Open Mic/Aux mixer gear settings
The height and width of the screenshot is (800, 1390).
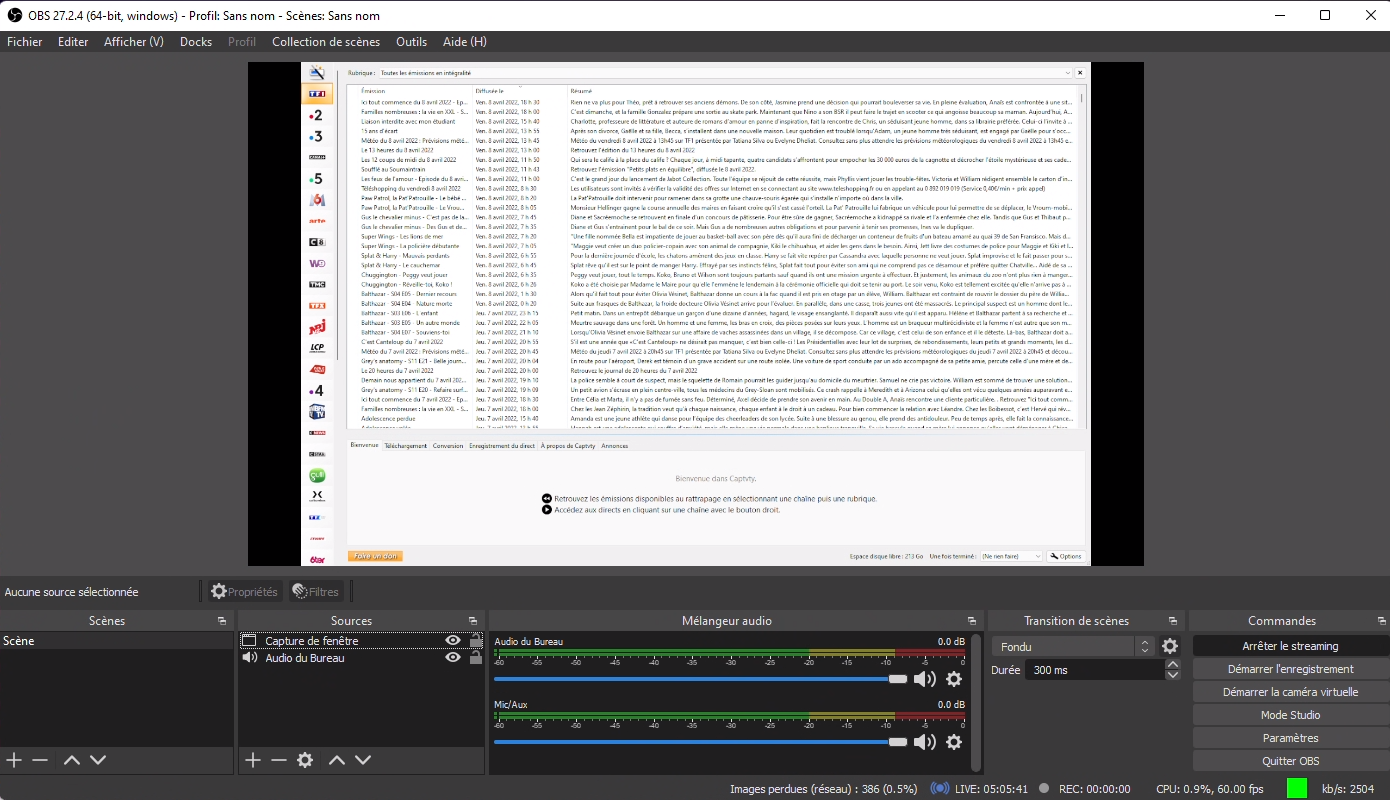point(954,742)
